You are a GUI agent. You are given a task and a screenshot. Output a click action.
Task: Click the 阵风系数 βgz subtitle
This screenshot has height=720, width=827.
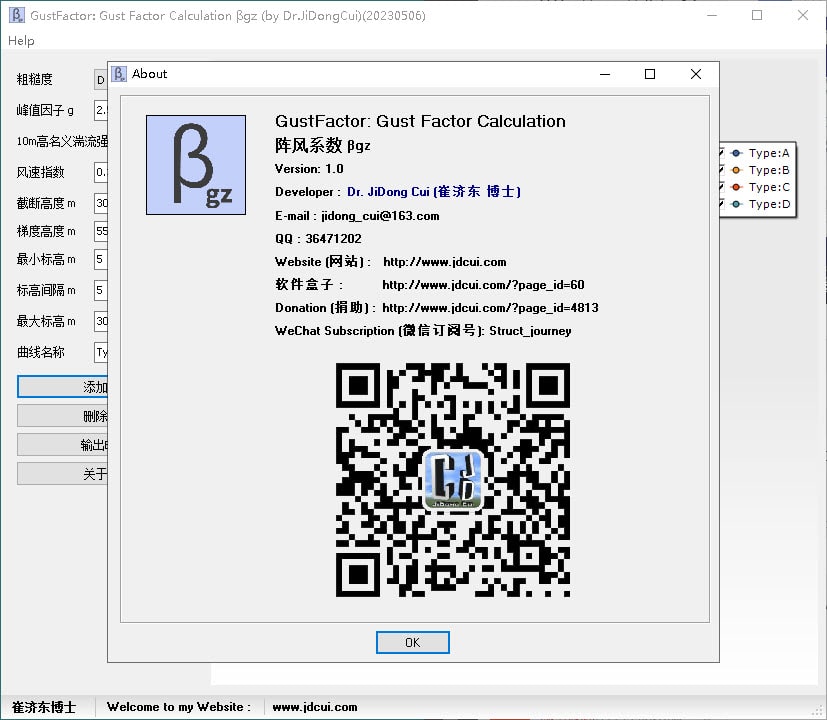tap(322, 145)
